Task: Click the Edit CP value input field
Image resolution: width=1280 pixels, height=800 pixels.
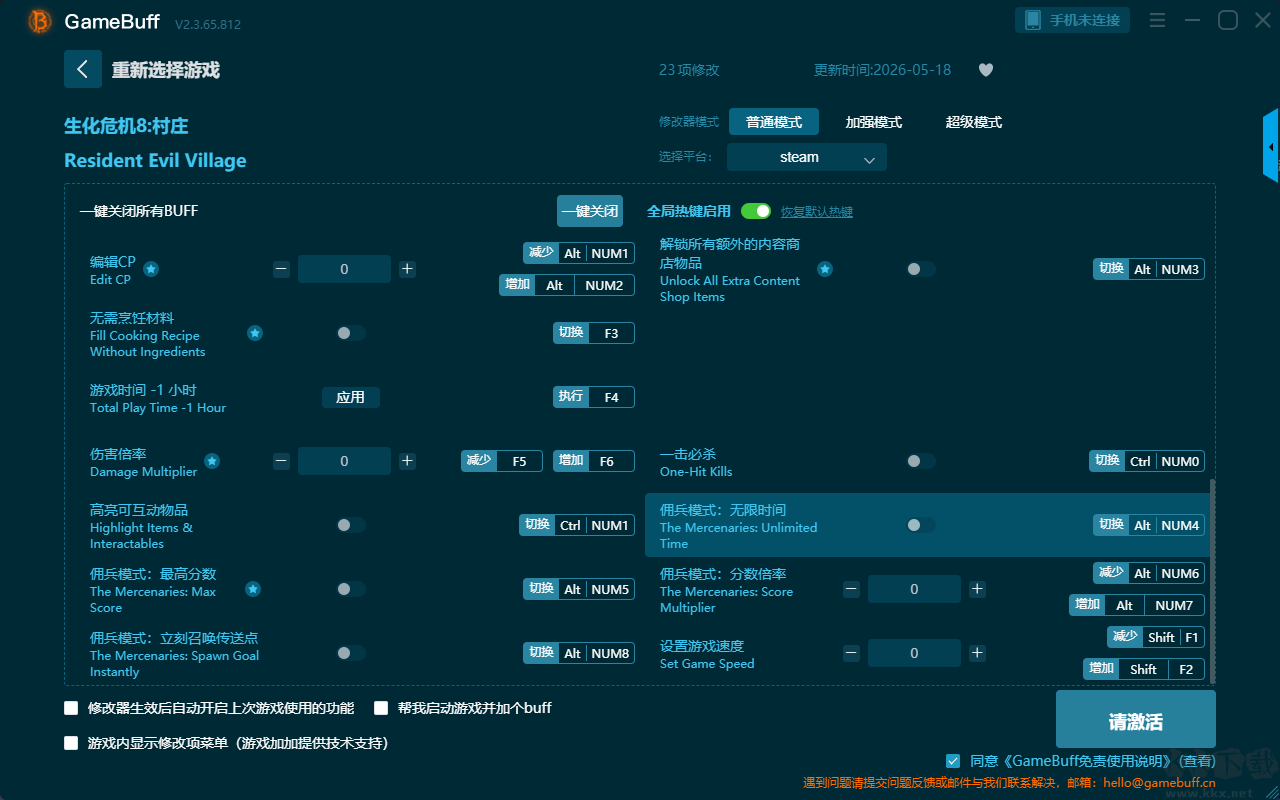Action: [344, 269]
